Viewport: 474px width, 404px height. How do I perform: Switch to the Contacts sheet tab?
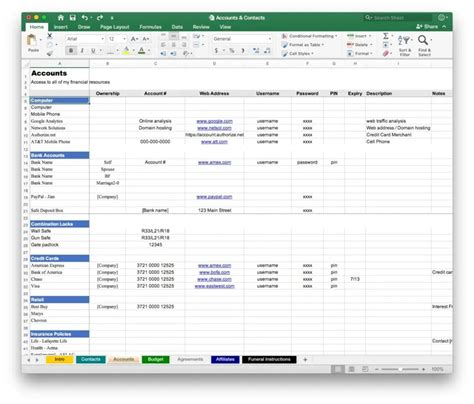coord(91,359)
